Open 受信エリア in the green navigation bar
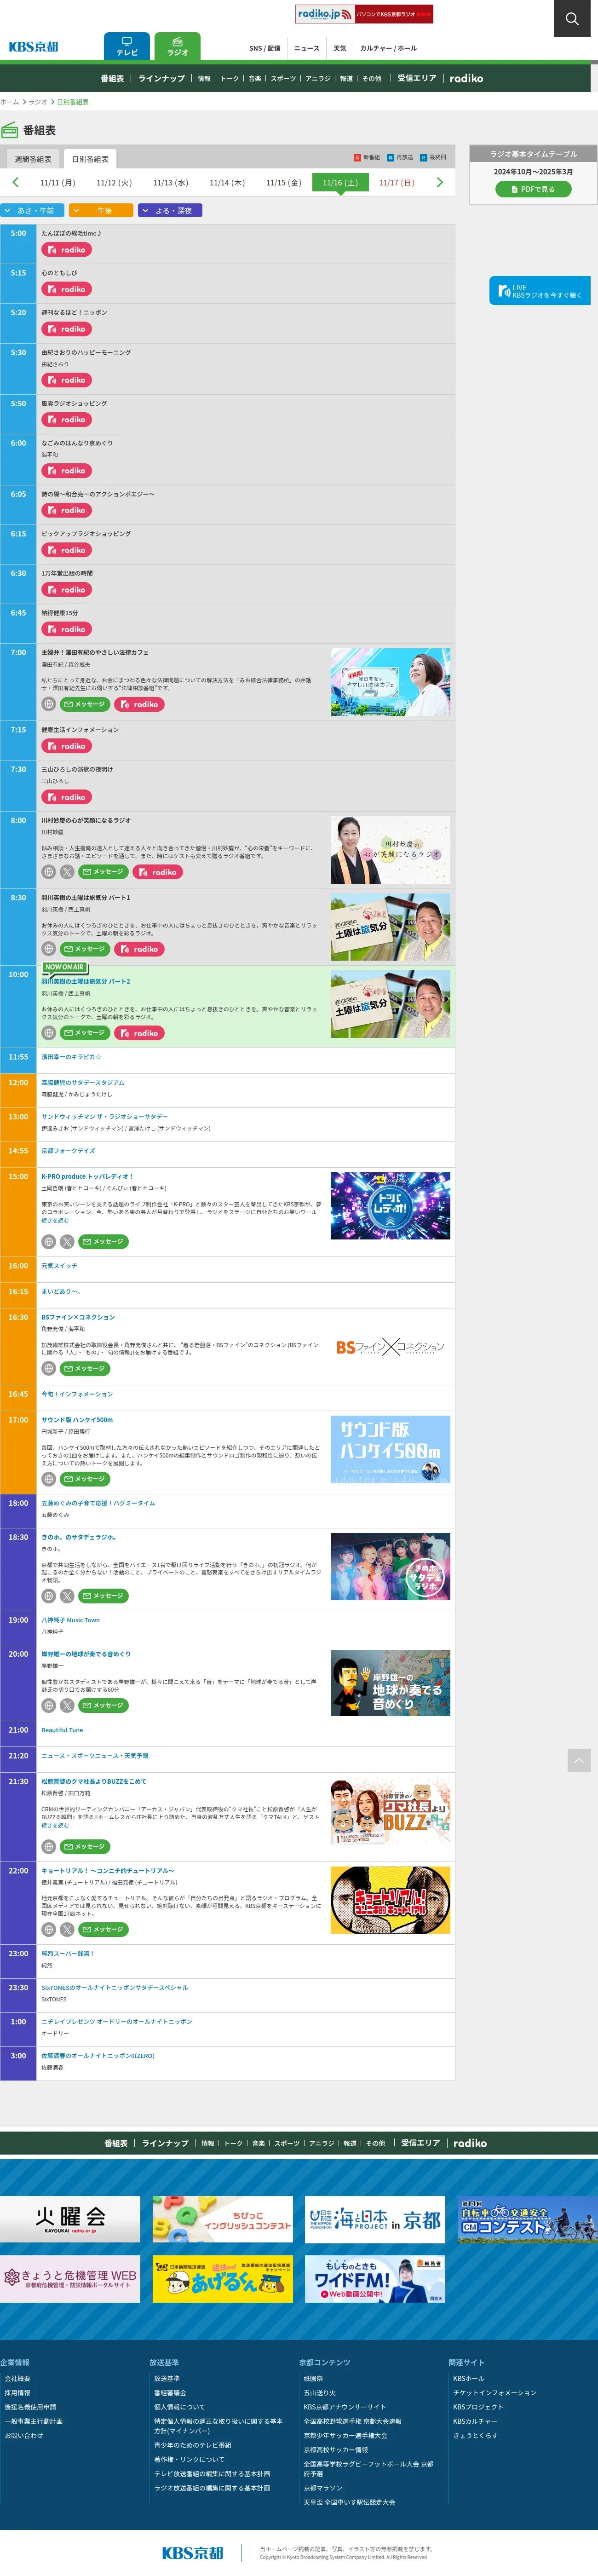 click(417, 78)
